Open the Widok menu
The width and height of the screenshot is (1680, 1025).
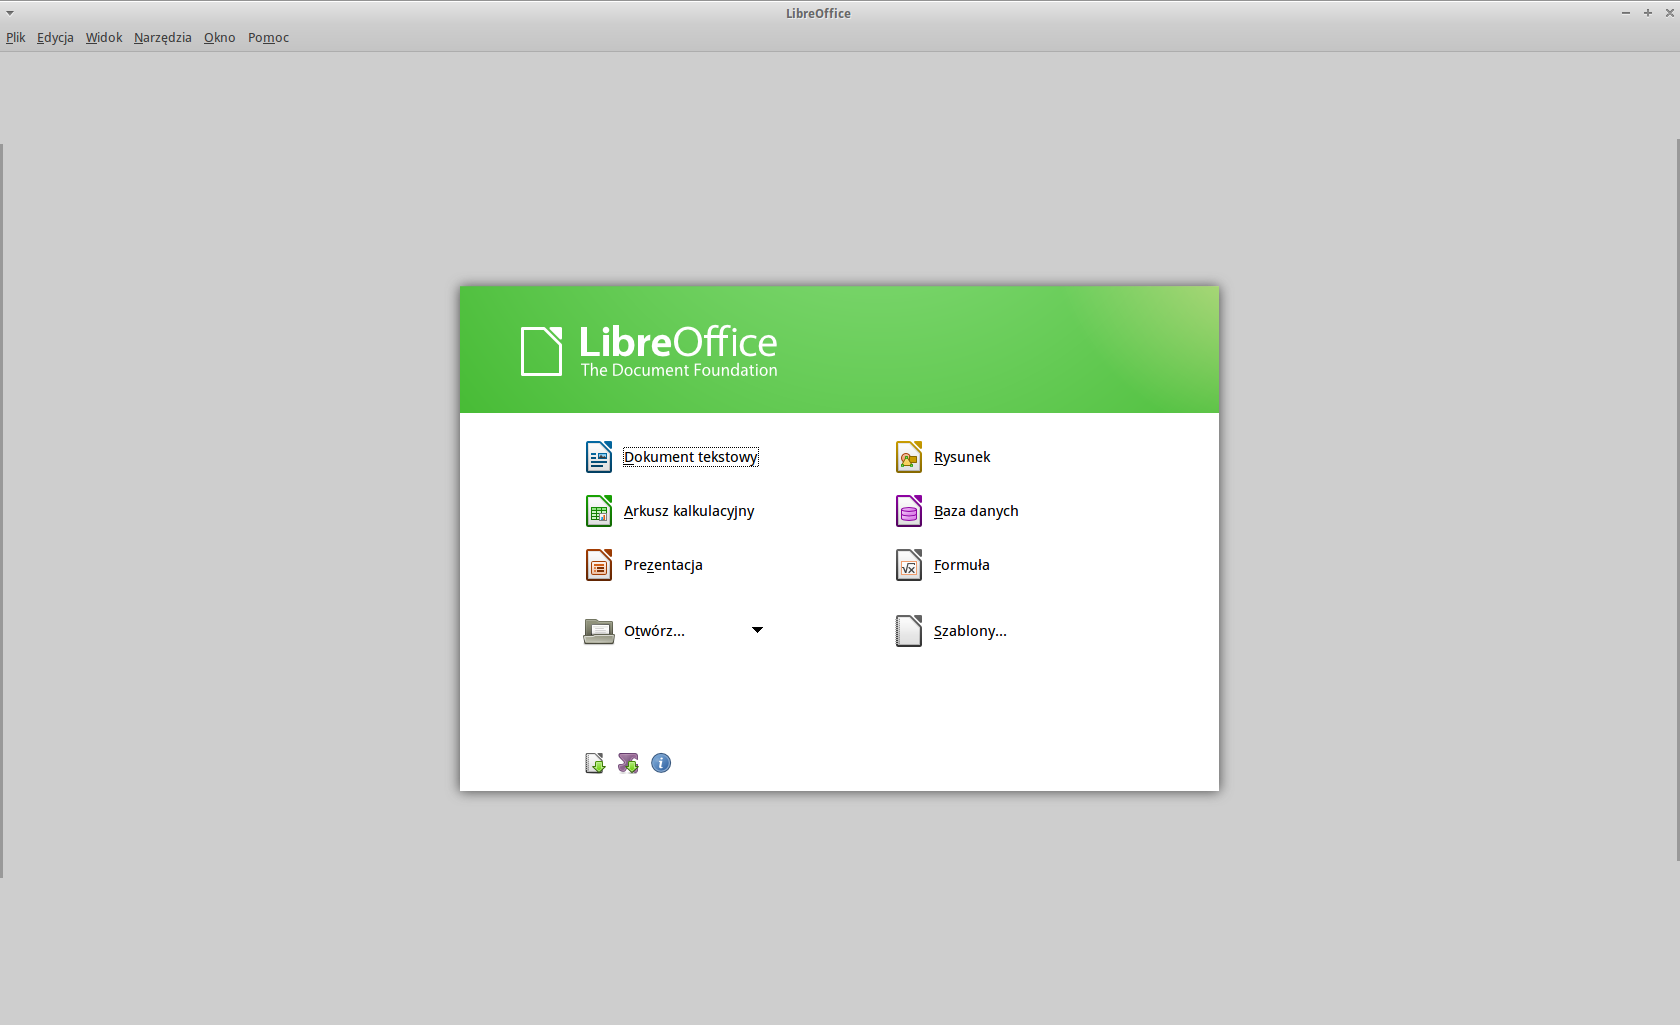pos(104,38)
